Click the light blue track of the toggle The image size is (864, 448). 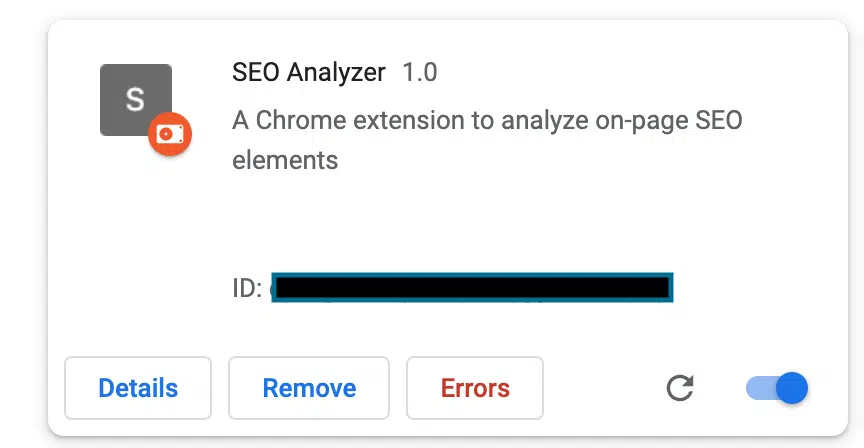pos(758,388)
